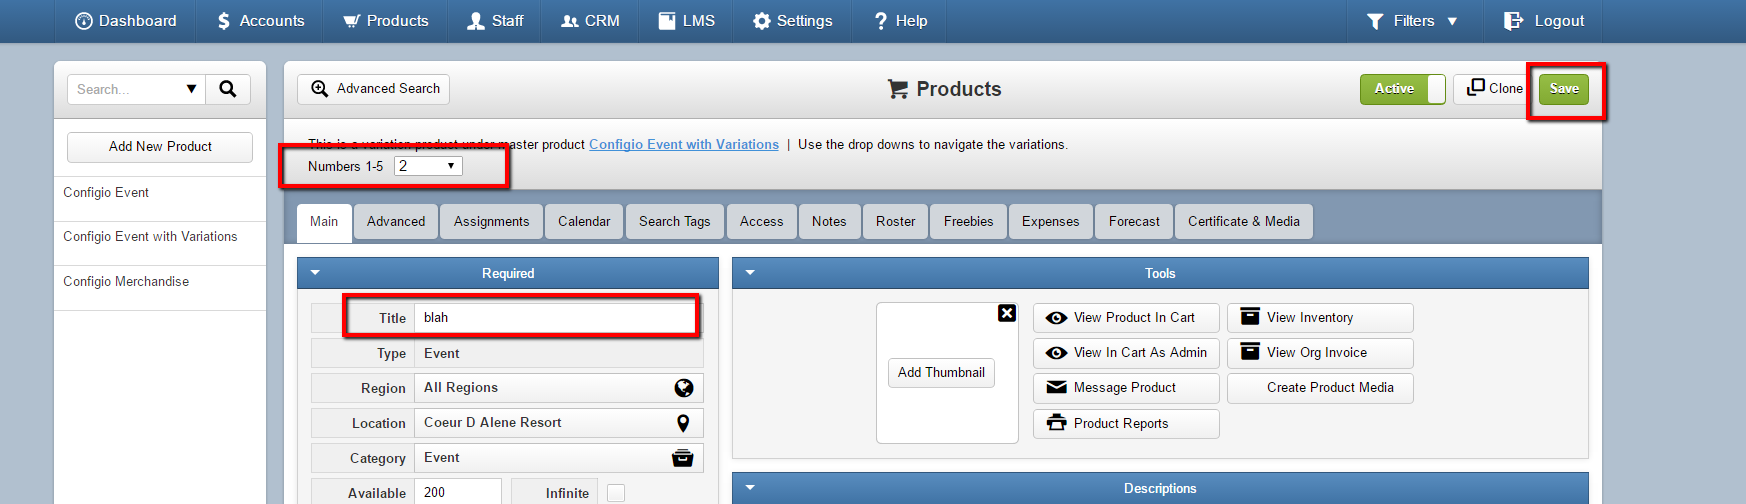Click Add Thumbnail button
Screen dimensions: 1746x504
pyautogui.click(x=941, y=373)
